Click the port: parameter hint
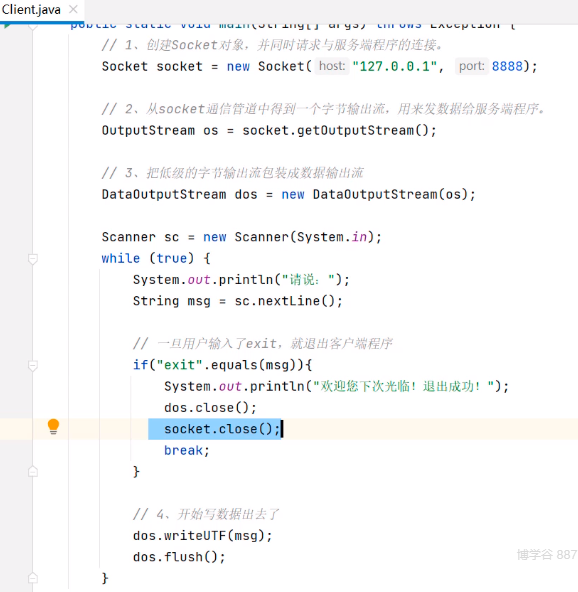Screen dimensions: 578x592 pos(472,66)
